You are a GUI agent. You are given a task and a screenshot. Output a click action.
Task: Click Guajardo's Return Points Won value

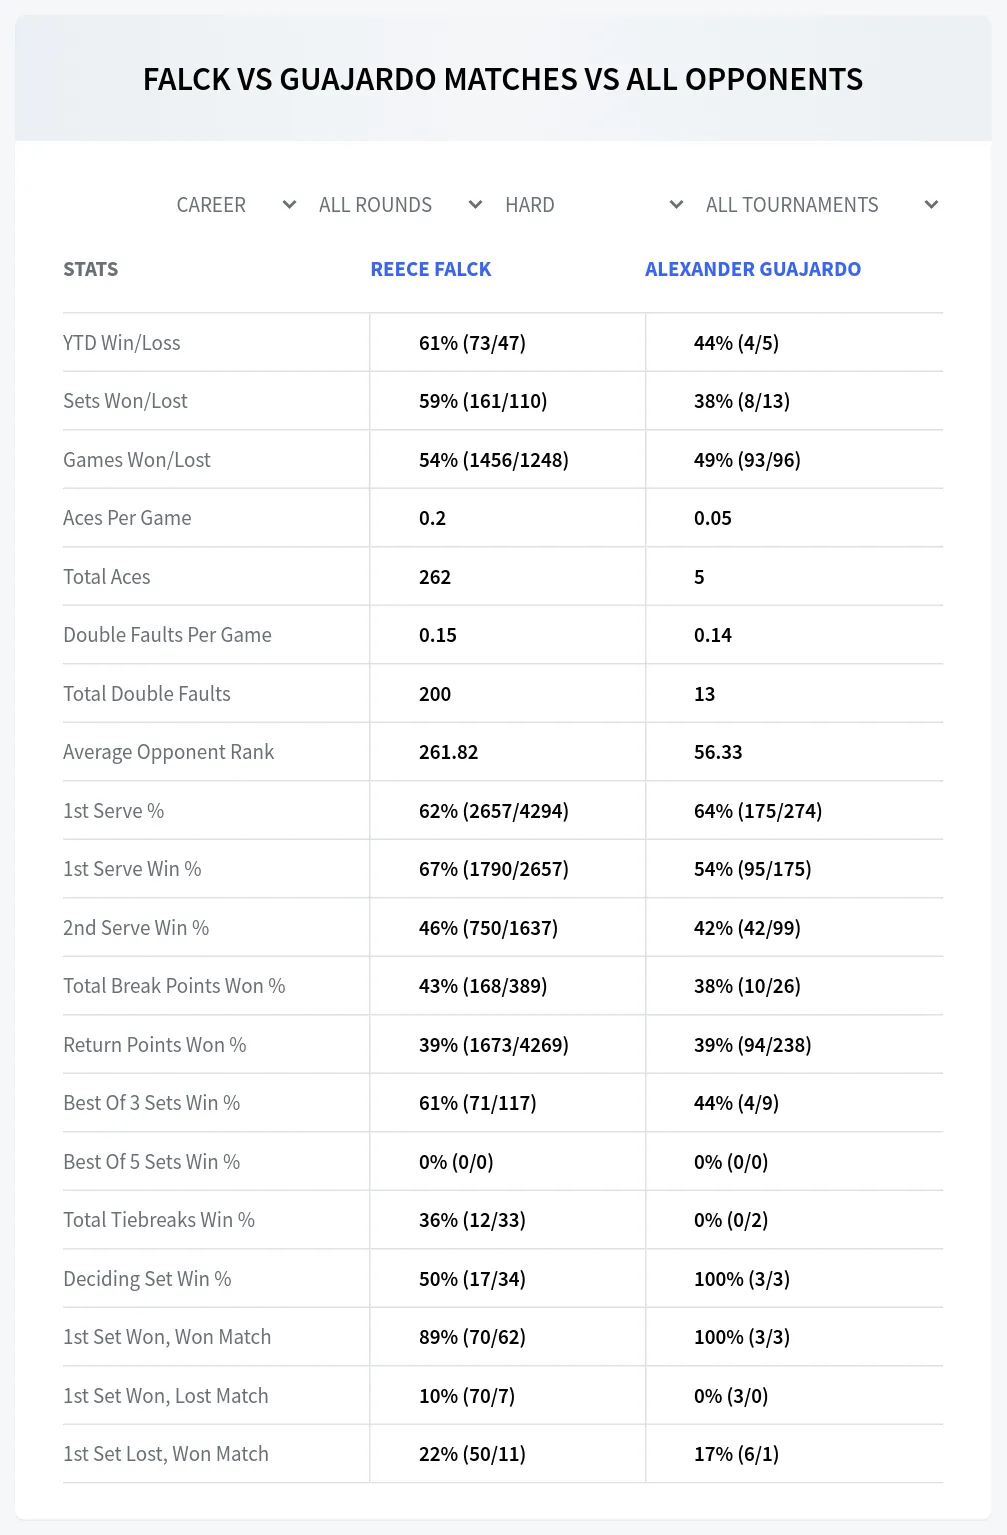click(x=753, y=1045)
